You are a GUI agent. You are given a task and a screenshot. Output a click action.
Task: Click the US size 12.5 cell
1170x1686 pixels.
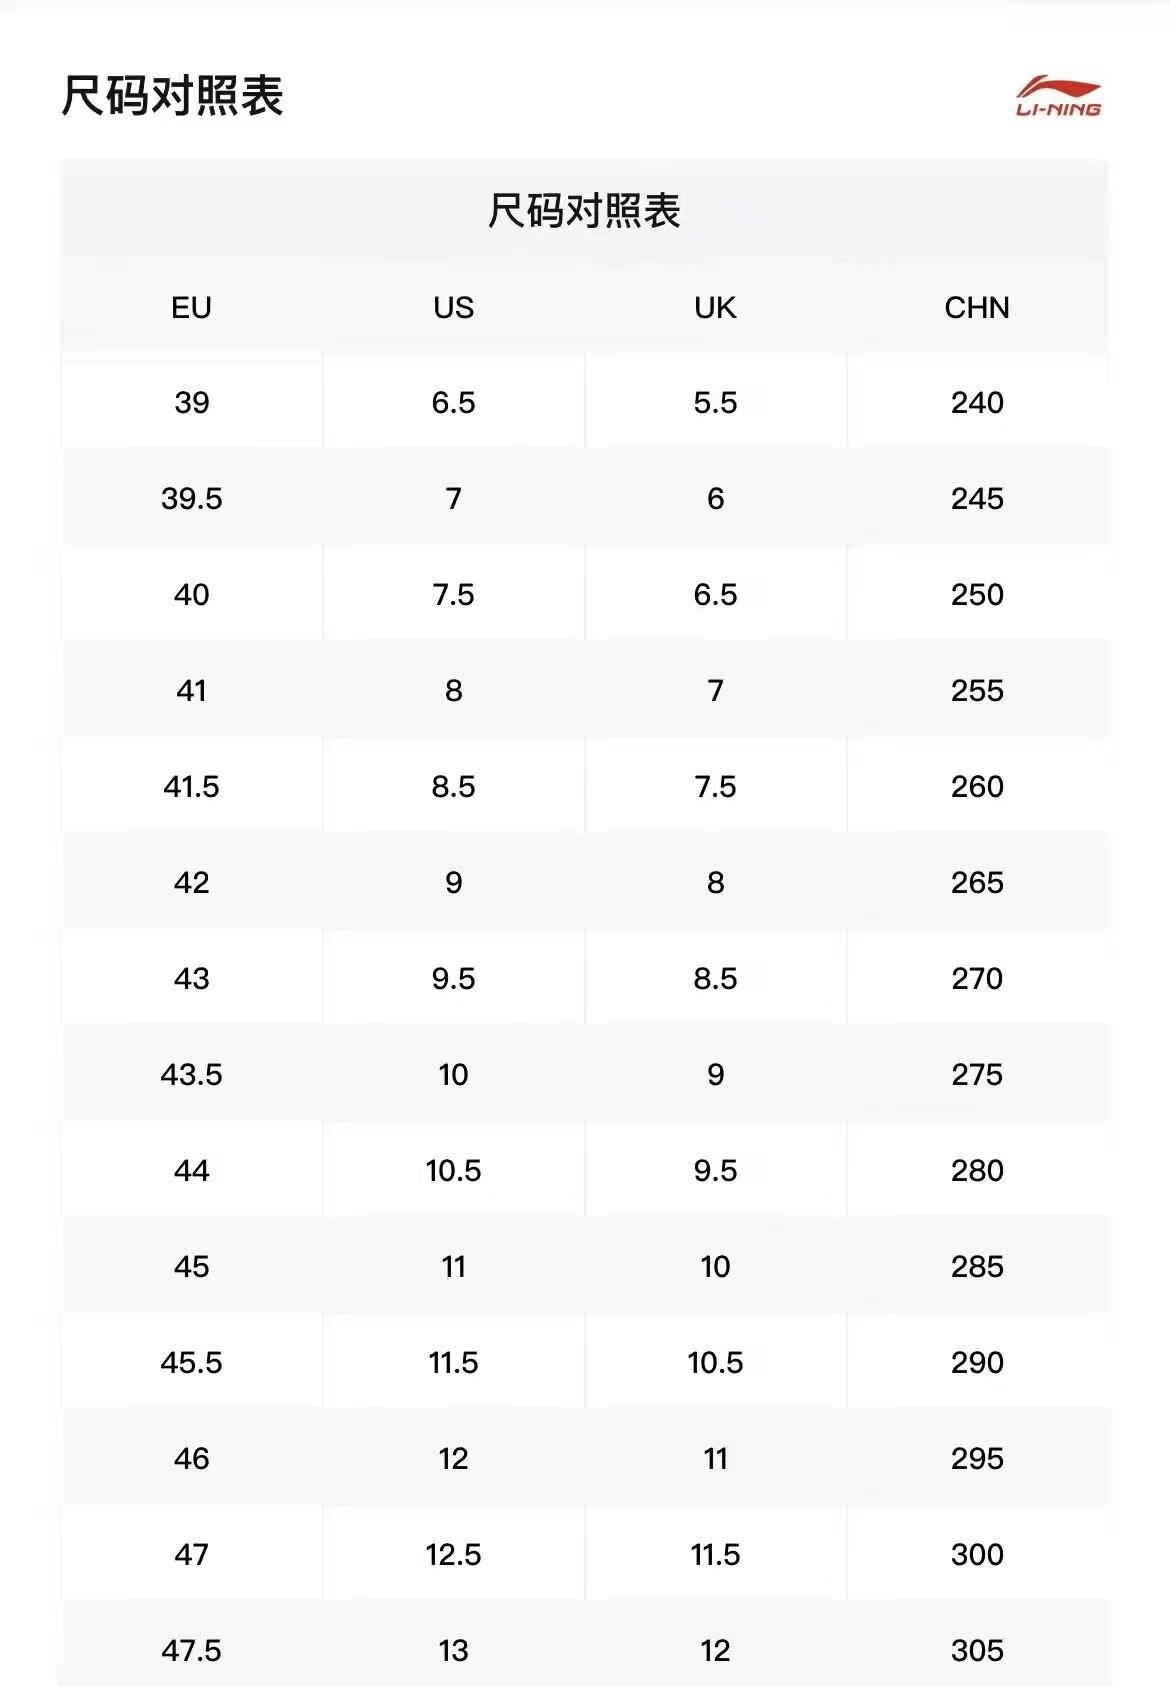pos(453,1555)
